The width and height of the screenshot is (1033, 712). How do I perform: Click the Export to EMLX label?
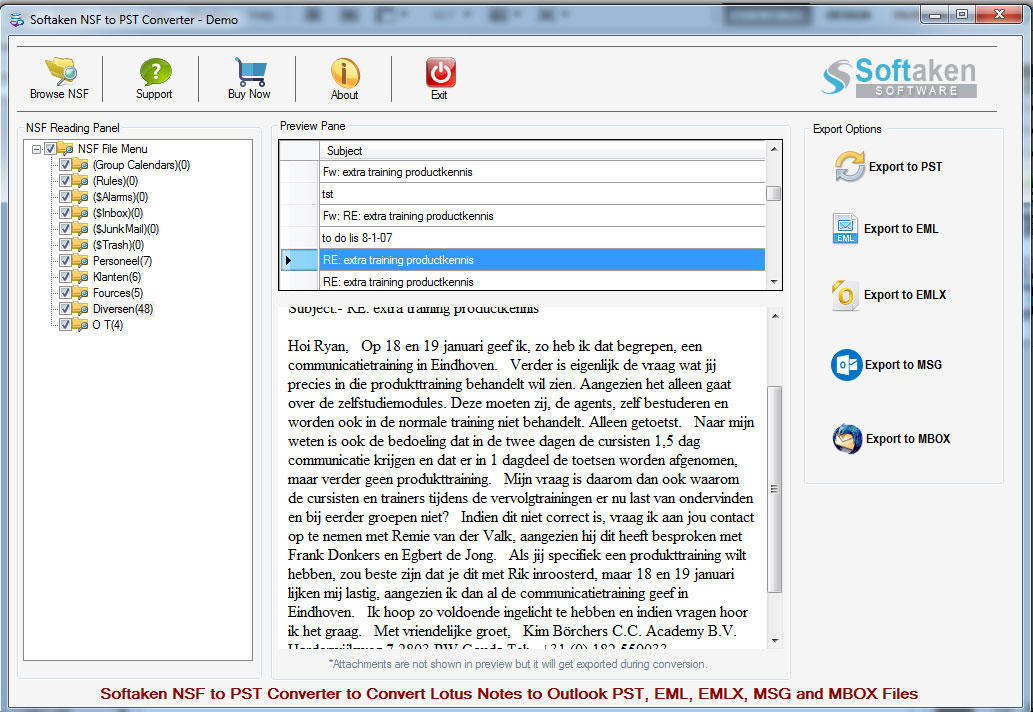click(905, 294)
